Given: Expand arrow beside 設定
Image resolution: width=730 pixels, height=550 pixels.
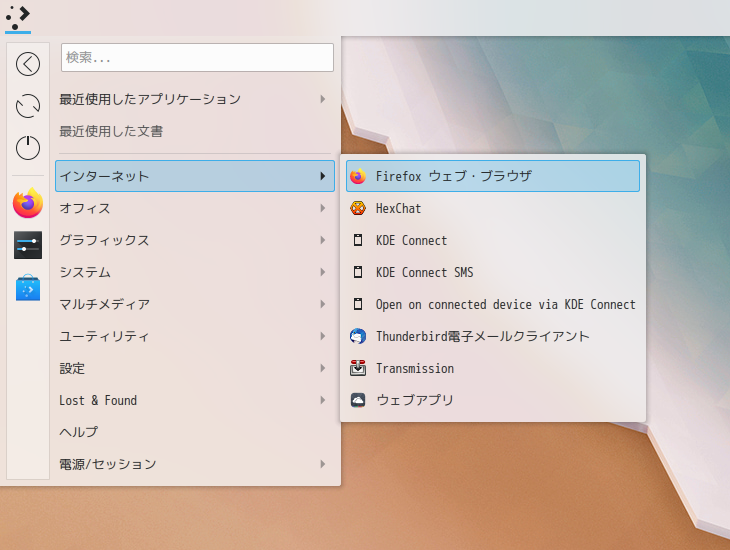Looking at the screenshot, I should pos(323,368).
